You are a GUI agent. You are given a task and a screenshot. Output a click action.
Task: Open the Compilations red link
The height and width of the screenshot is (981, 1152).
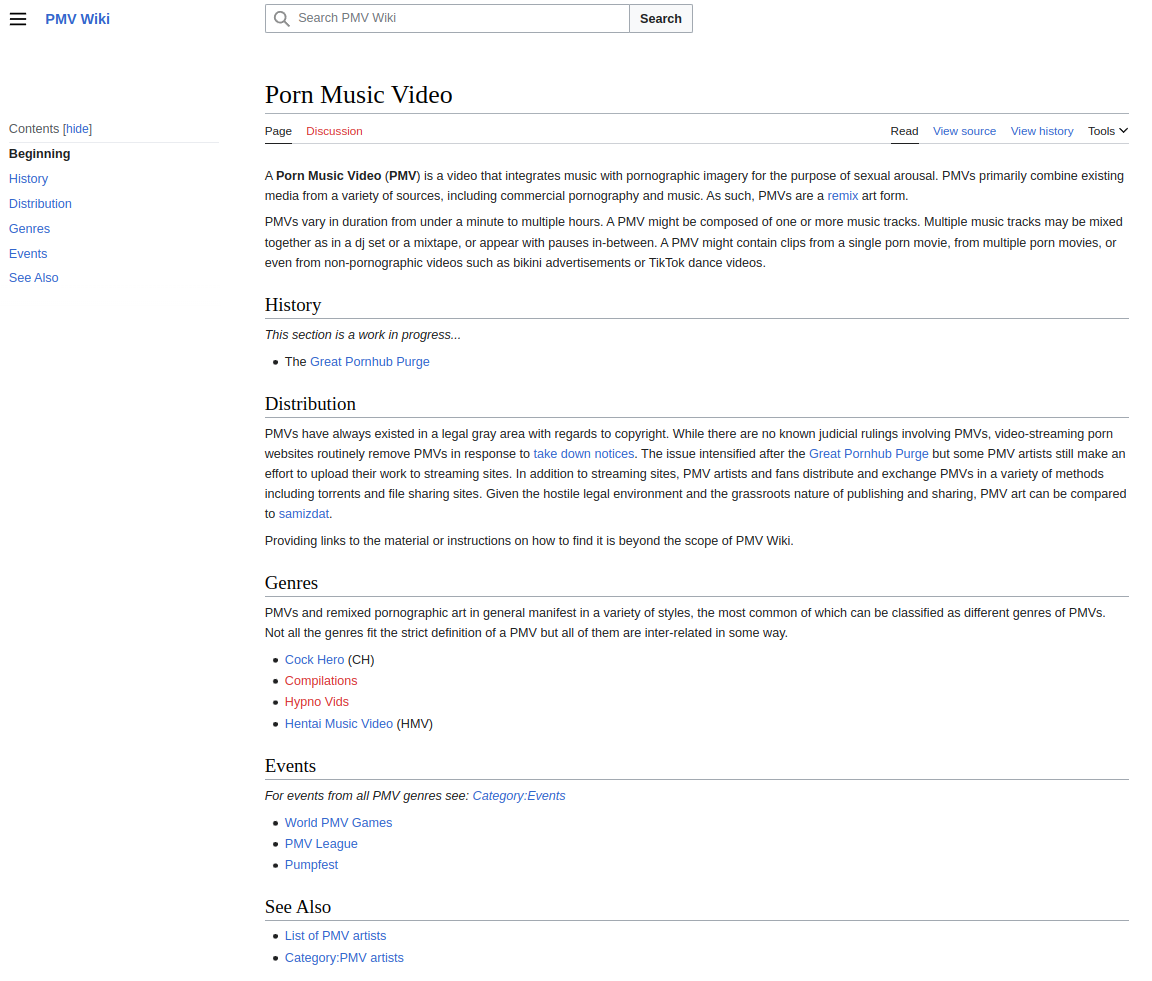coord(321,681)
